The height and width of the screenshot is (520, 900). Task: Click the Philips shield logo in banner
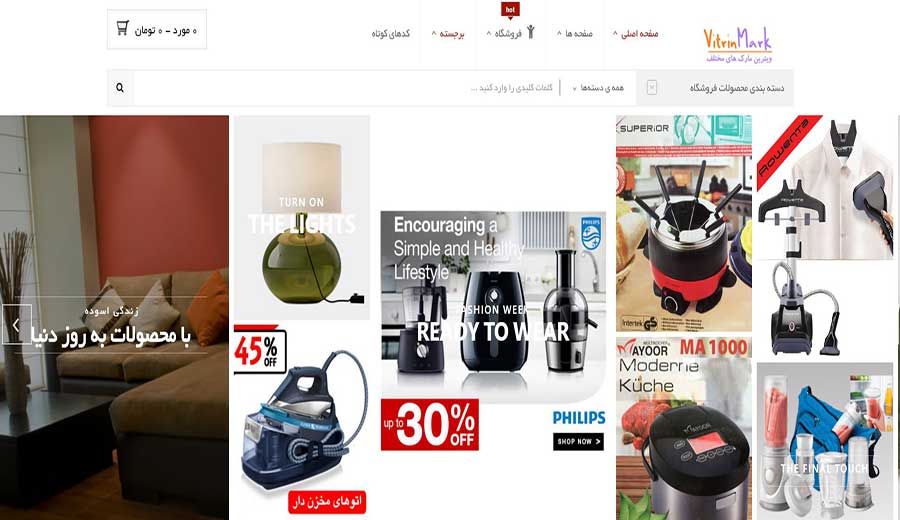pos(591,233)
